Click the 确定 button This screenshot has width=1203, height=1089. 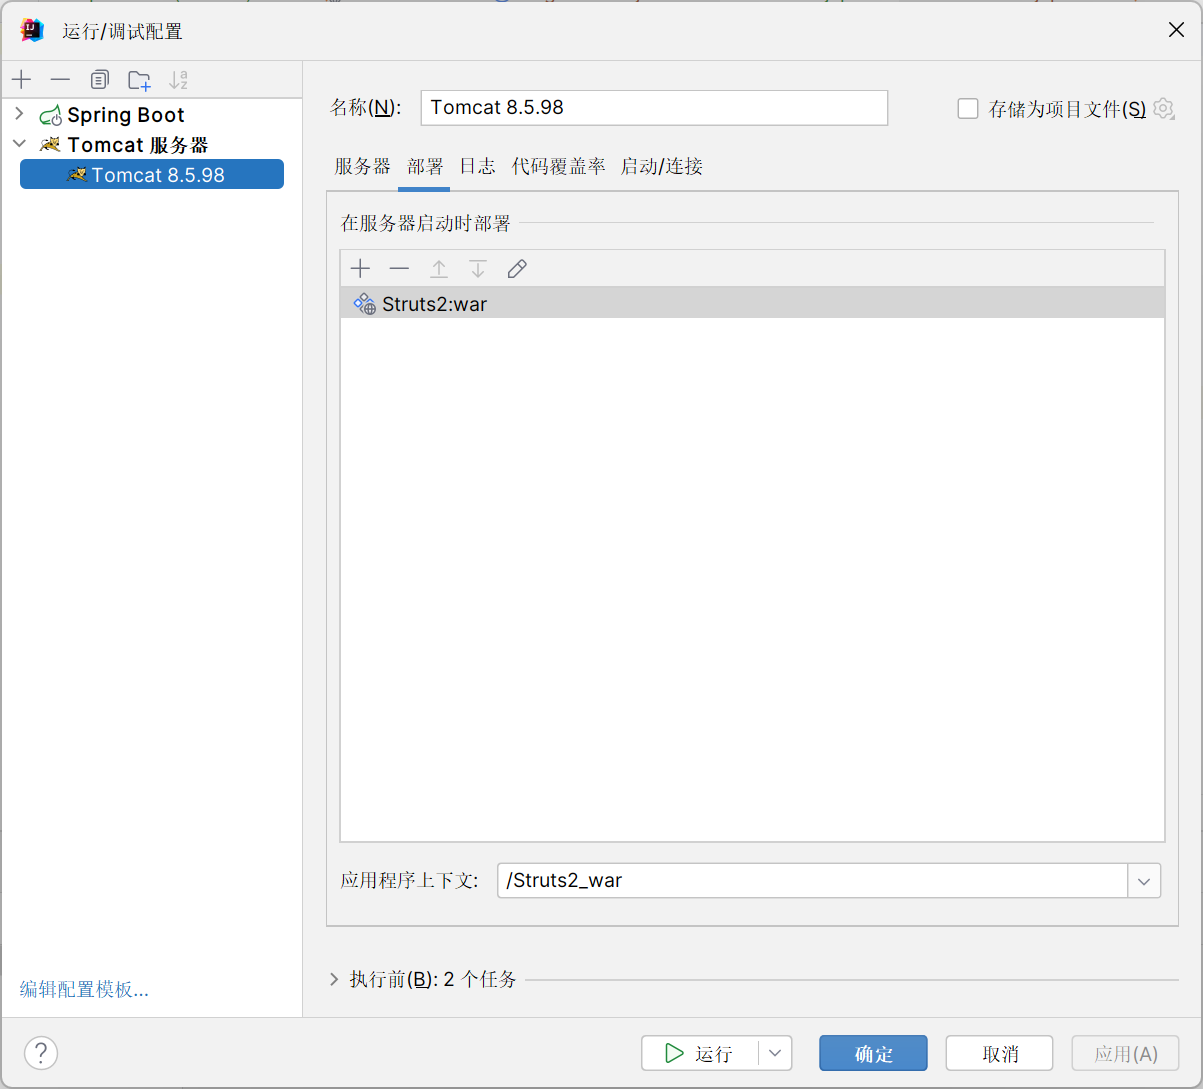(x=873, y=1053)
